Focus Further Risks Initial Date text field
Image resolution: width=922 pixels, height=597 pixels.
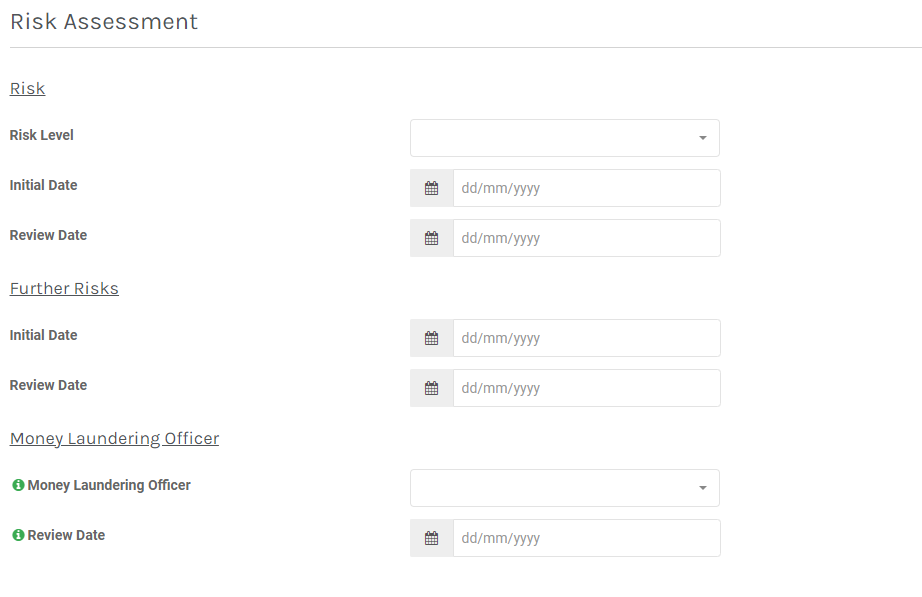coord(587,338)
